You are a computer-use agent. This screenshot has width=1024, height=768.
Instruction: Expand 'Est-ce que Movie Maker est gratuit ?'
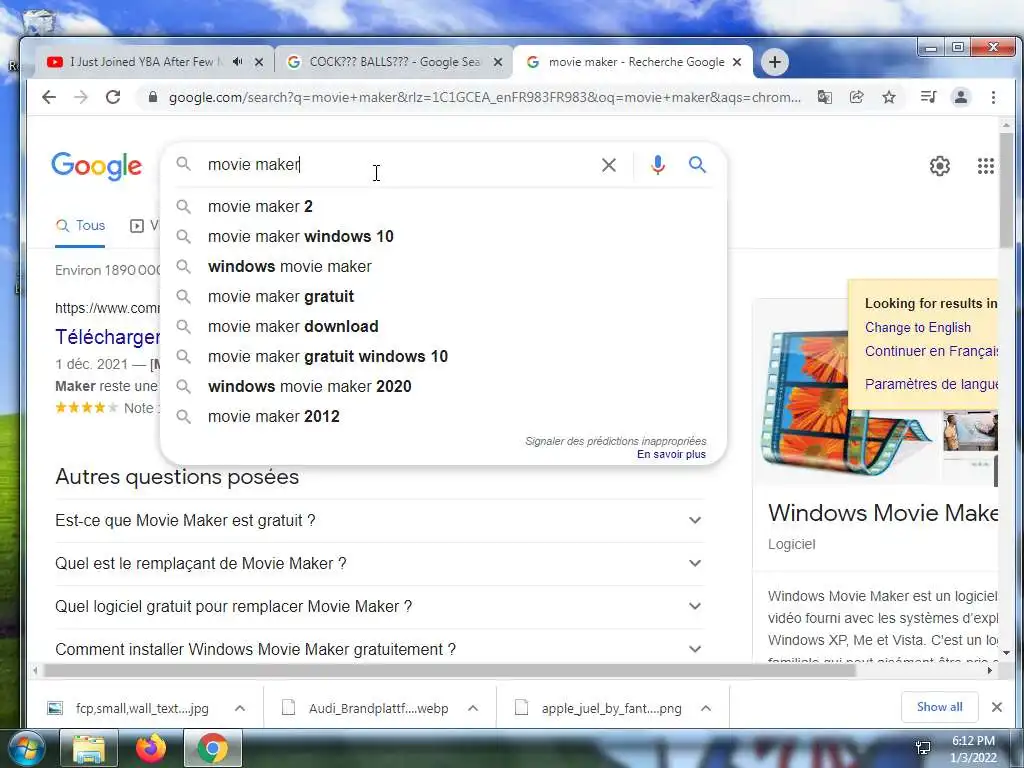click(x=379, y=520)
